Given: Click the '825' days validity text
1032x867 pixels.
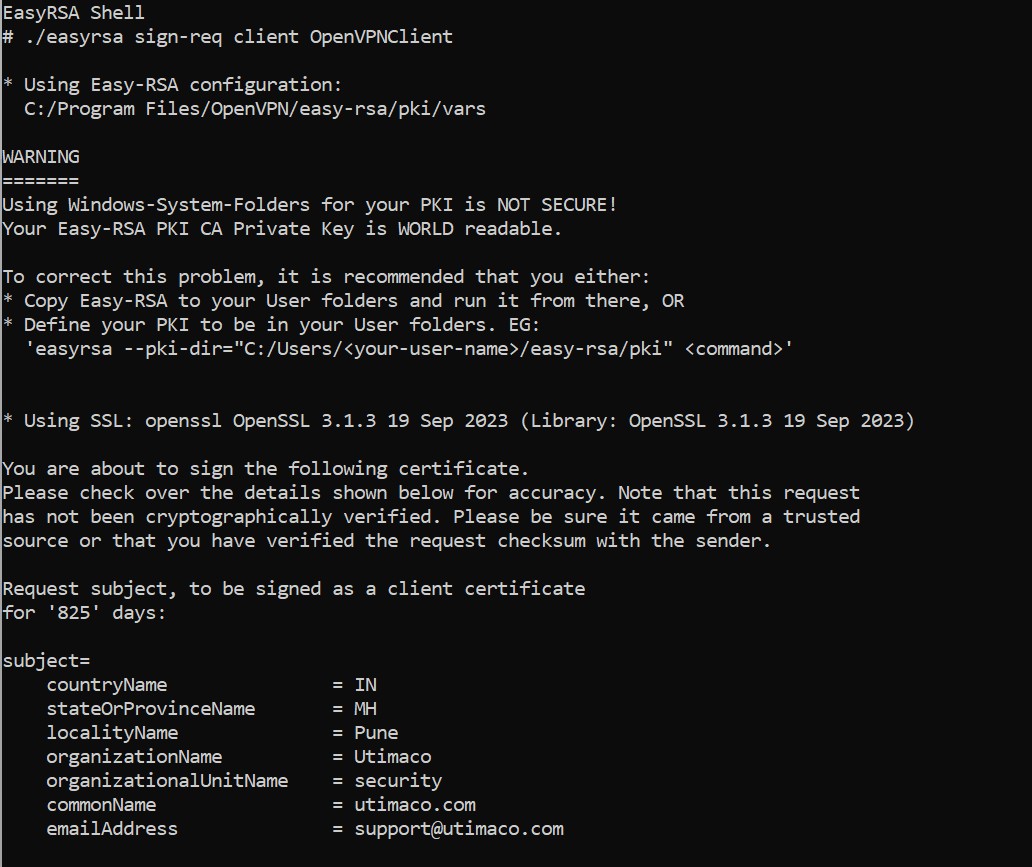Looking at the screenshot, I should pyautogui.click(x=74, y=613).
